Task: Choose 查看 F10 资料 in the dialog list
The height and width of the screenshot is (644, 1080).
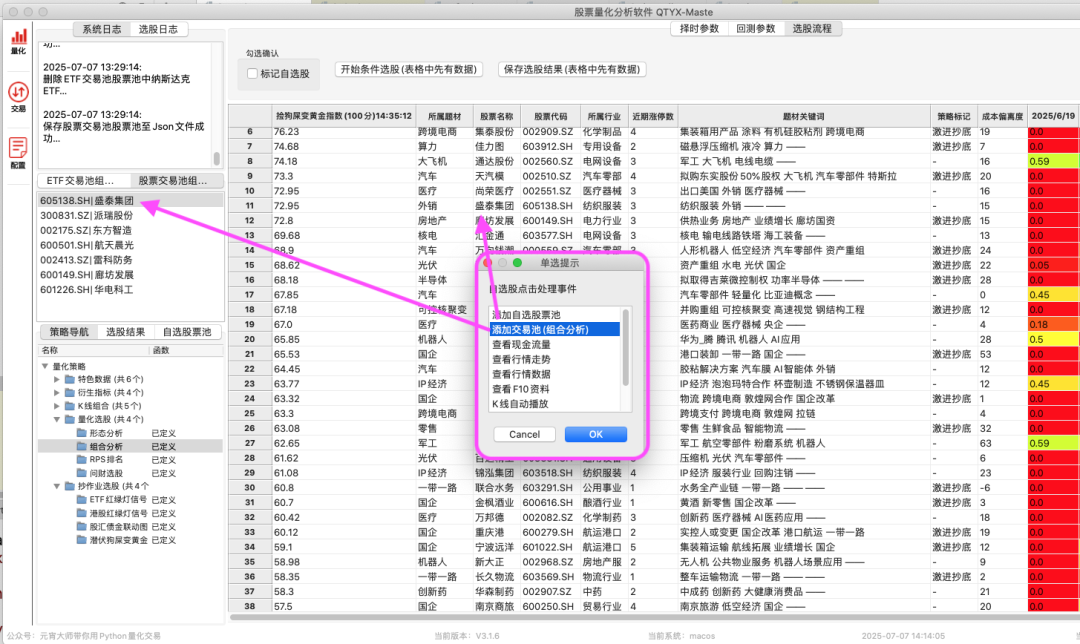Action: [x=555, y=389]
